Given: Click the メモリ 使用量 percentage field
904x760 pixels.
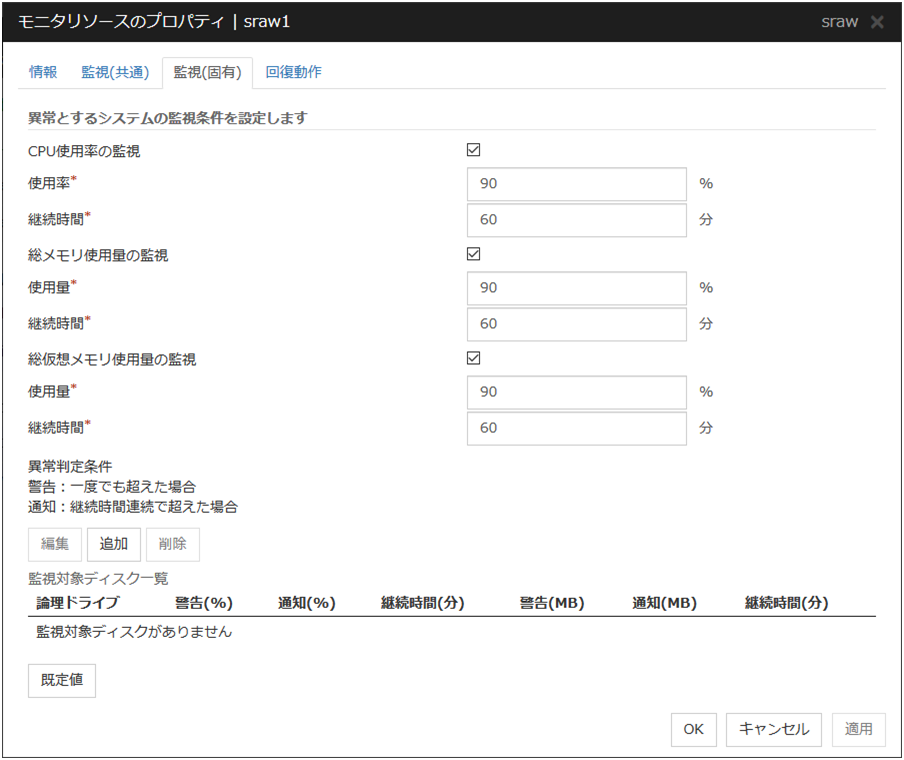Looking at the screenshot, I should (x=576, y=288).
